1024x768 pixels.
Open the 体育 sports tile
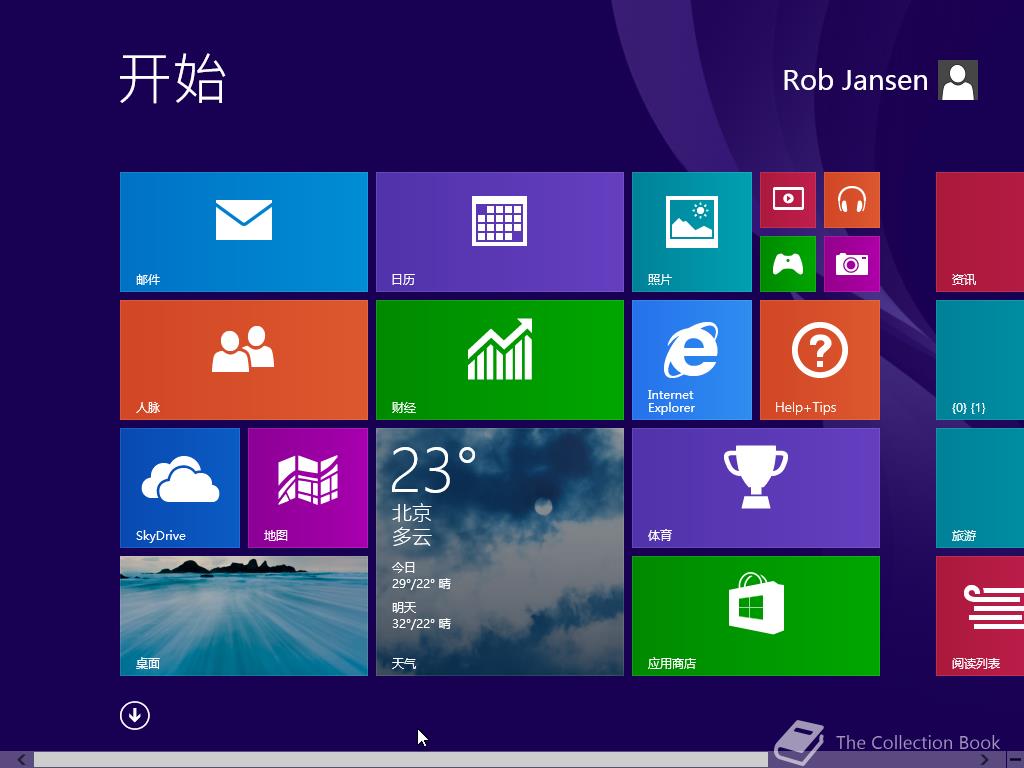coord(756,488)
